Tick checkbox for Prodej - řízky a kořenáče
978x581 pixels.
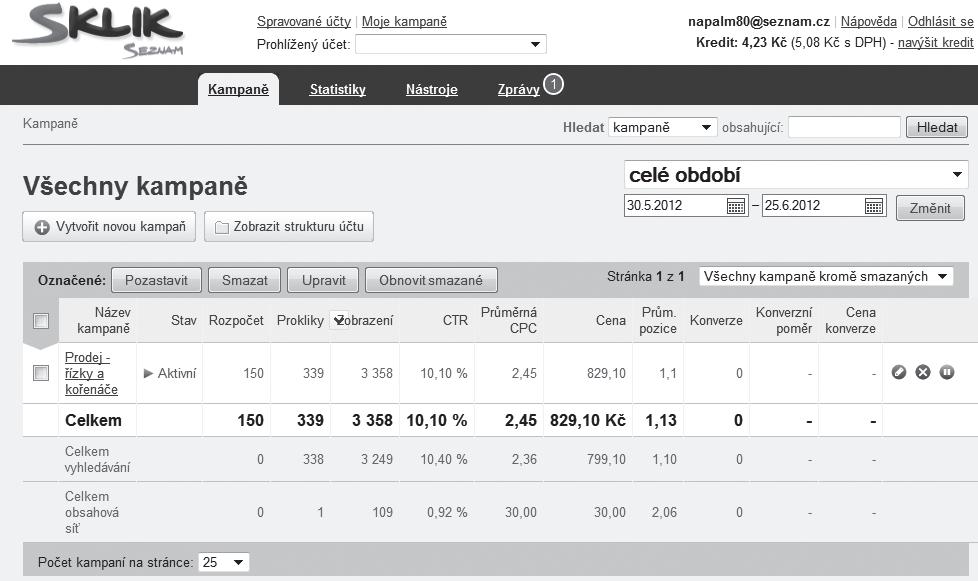pyautogui.click(x=41, y=373)
